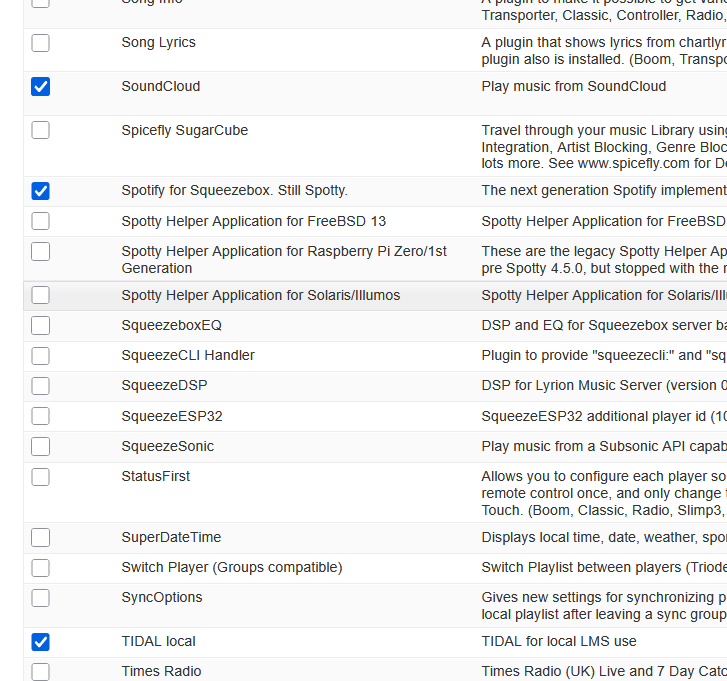Uncheck the SoundCloud plugin checkbox
727x681 pixels.
pos(40,87)
